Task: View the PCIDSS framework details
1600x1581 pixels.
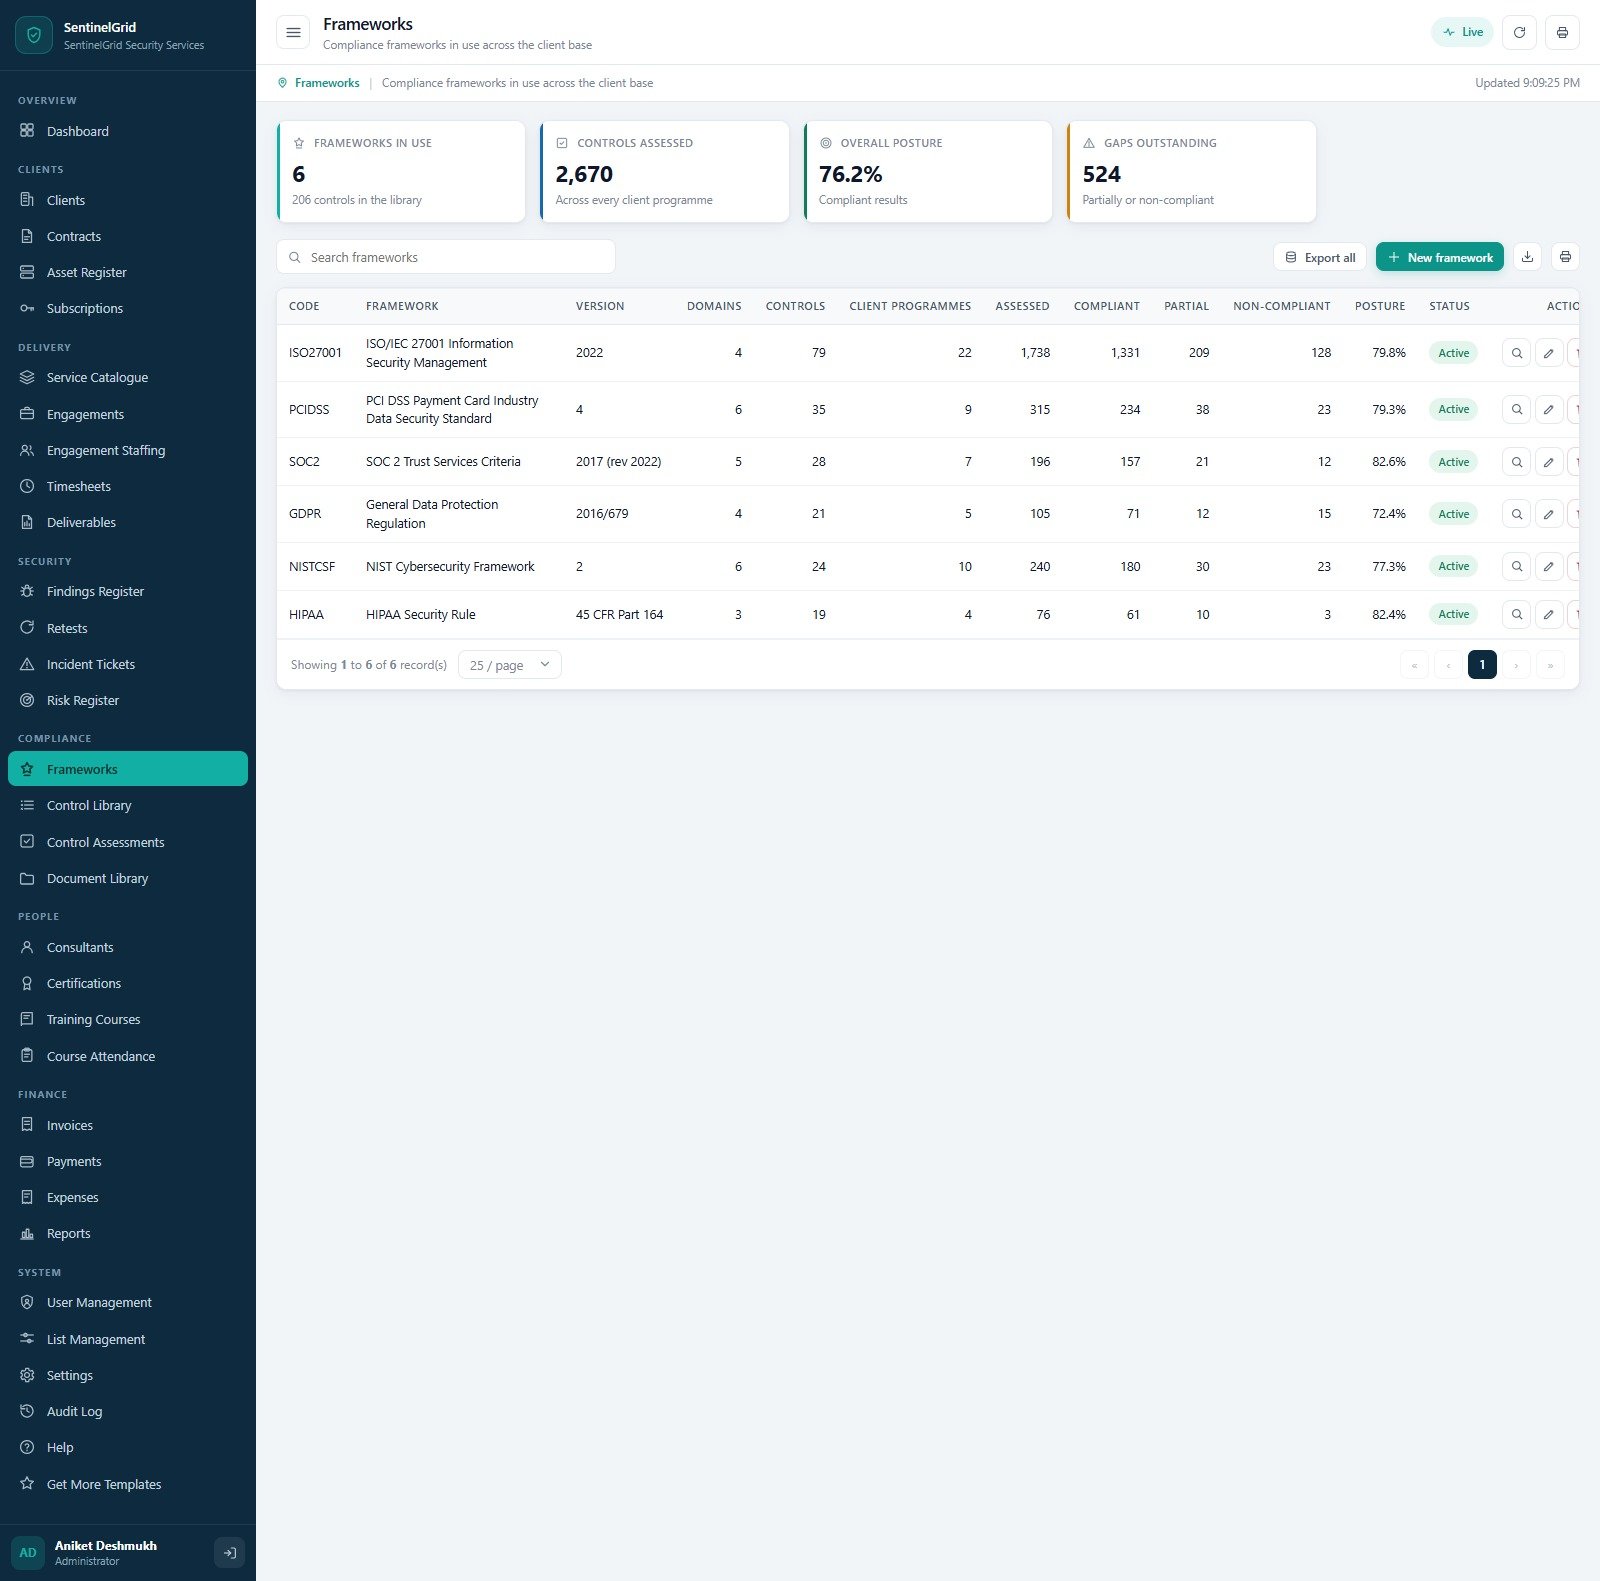Action: 1516,409
